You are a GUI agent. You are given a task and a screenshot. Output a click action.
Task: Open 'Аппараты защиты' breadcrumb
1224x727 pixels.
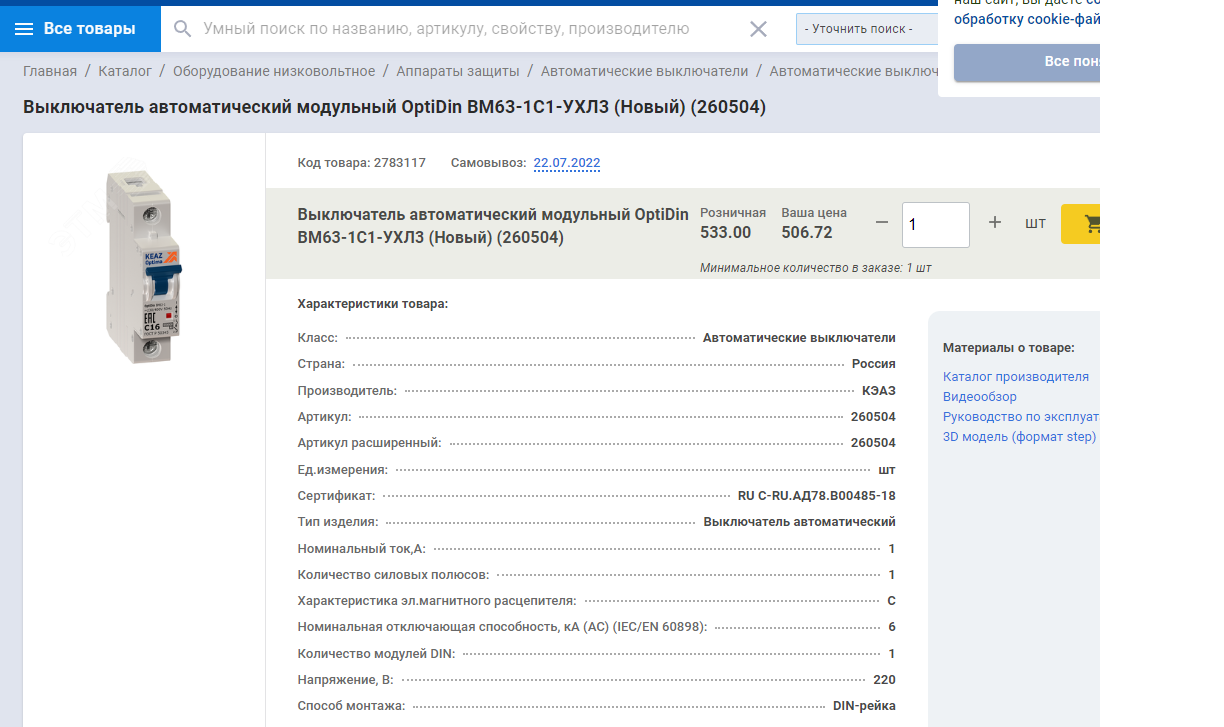pos(458,71)
